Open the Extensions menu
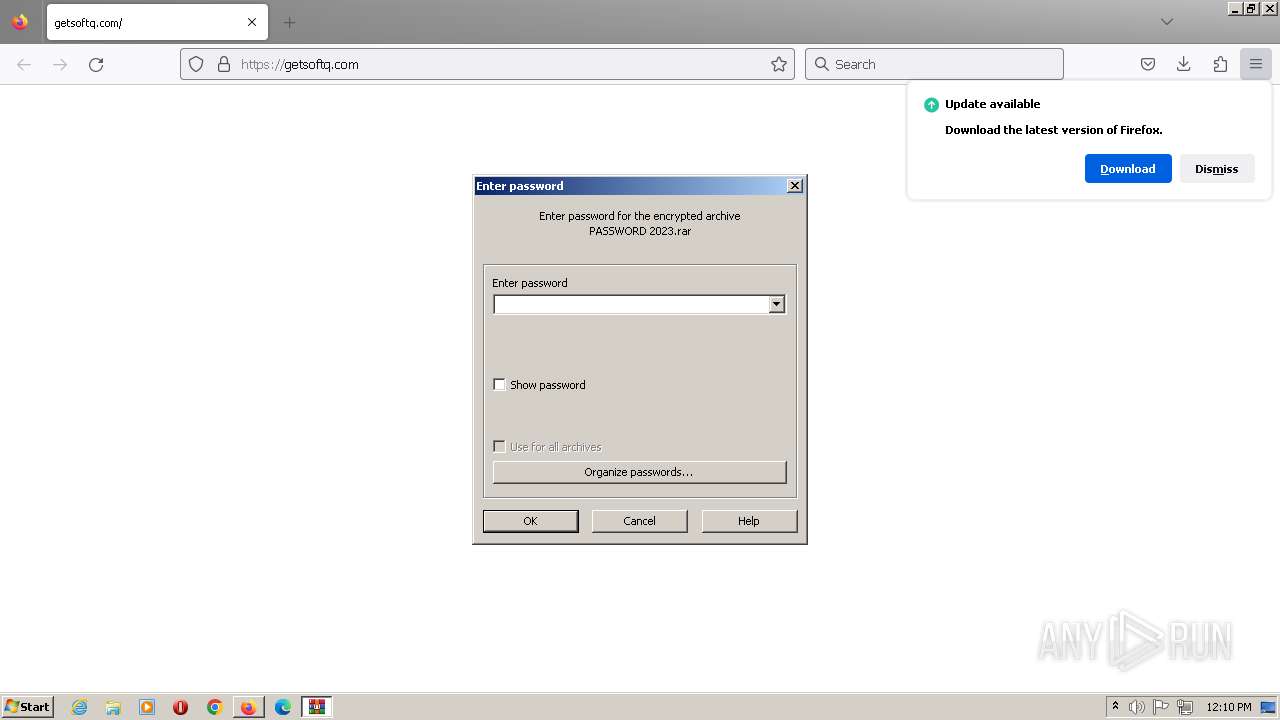 pyautogui.click(x=1220, y=64)
